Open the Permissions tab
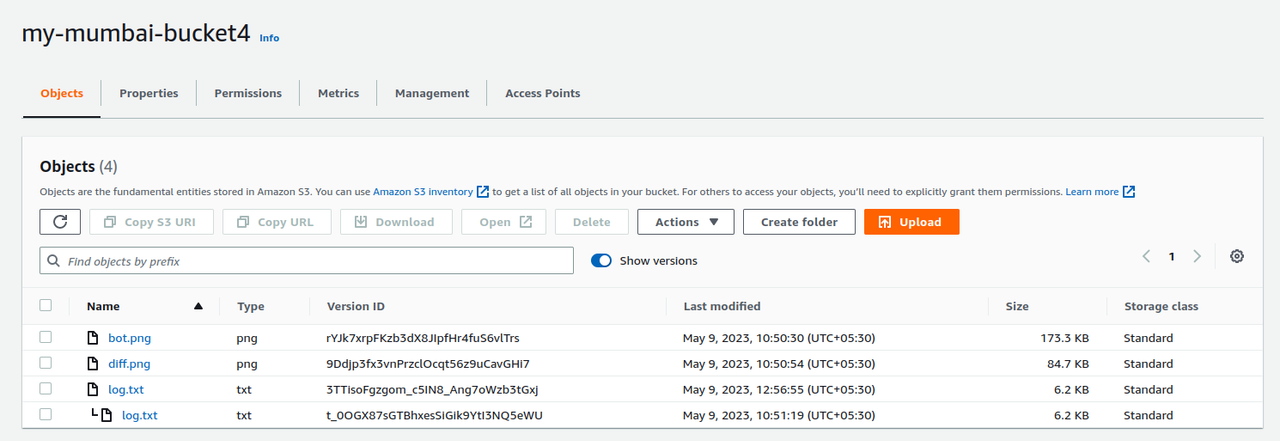The image size is (1280, 441). [x=248, y=93]
